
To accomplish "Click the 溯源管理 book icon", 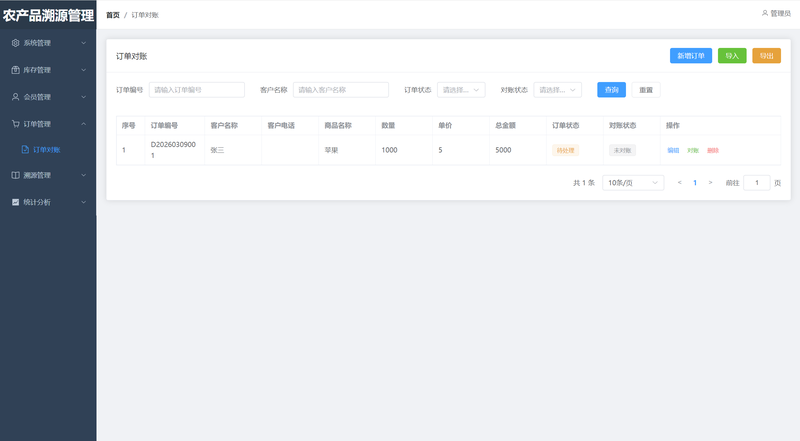I will 15,175.
